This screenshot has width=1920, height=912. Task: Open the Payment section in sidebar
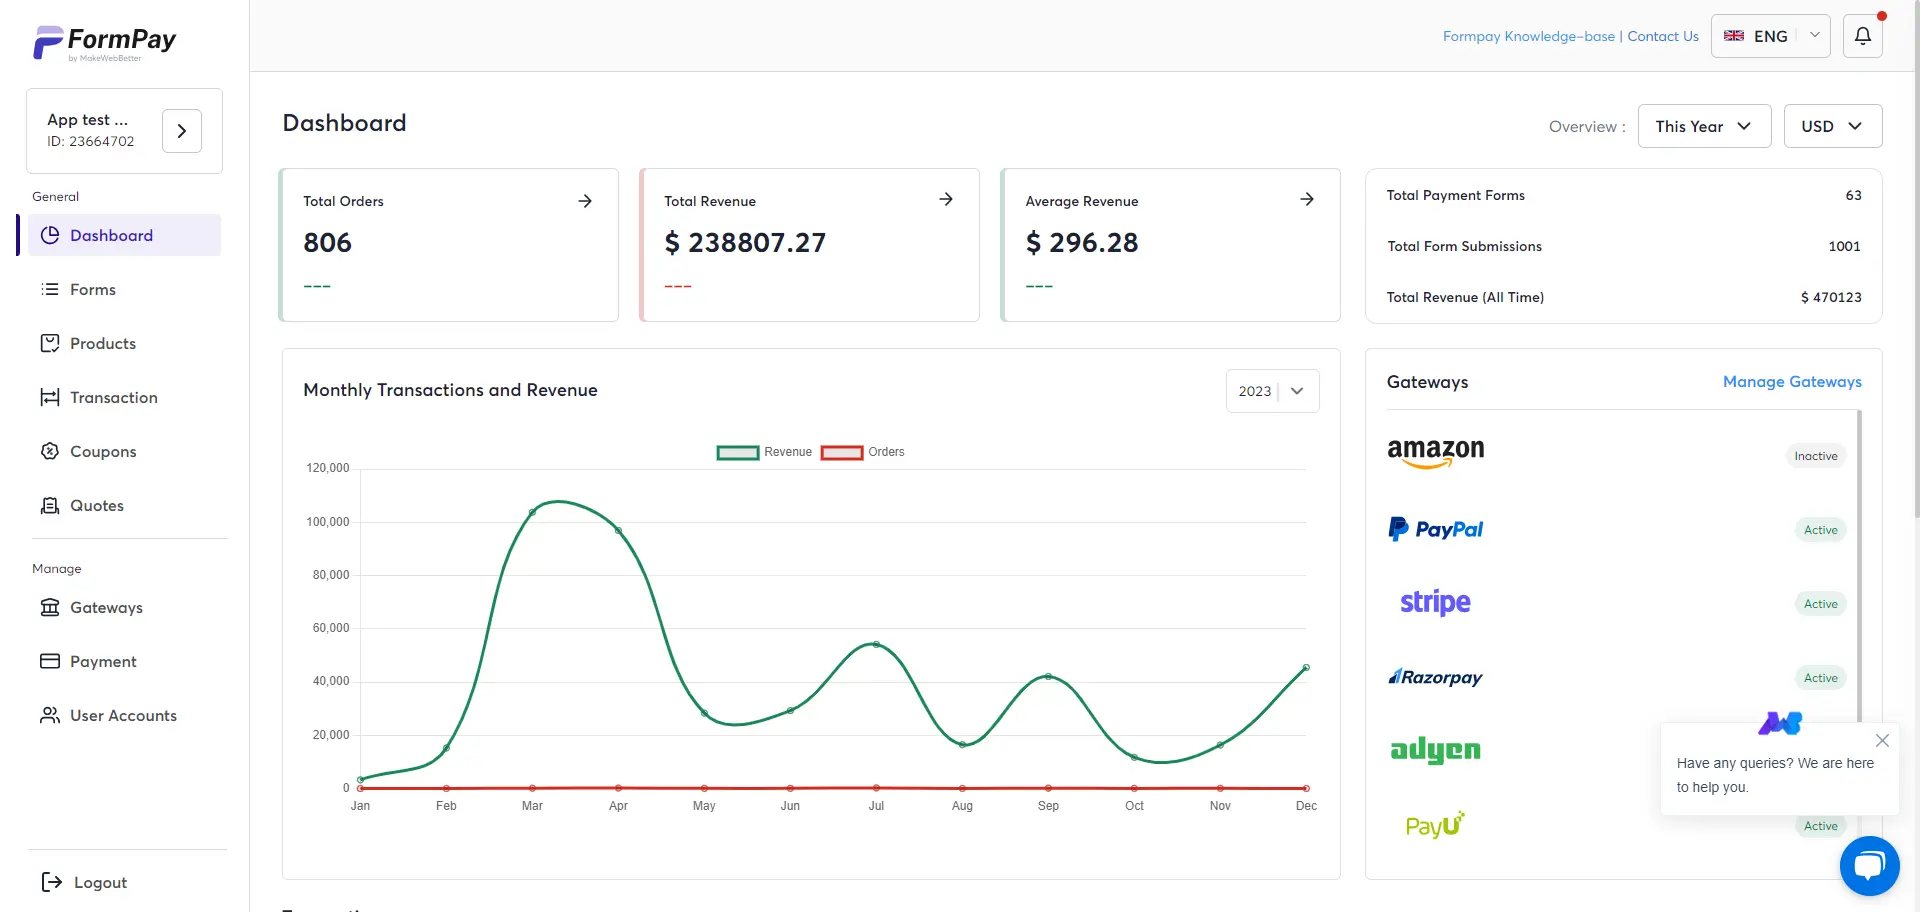tap(103, 661)
